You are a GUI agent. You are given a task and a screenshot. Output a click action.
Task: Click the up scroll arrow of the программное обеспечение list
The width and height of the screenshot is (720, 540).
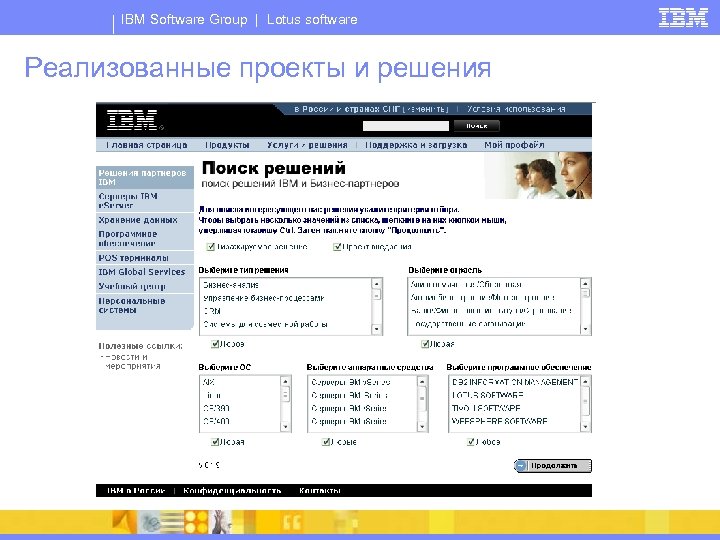(x=585, y=382)
